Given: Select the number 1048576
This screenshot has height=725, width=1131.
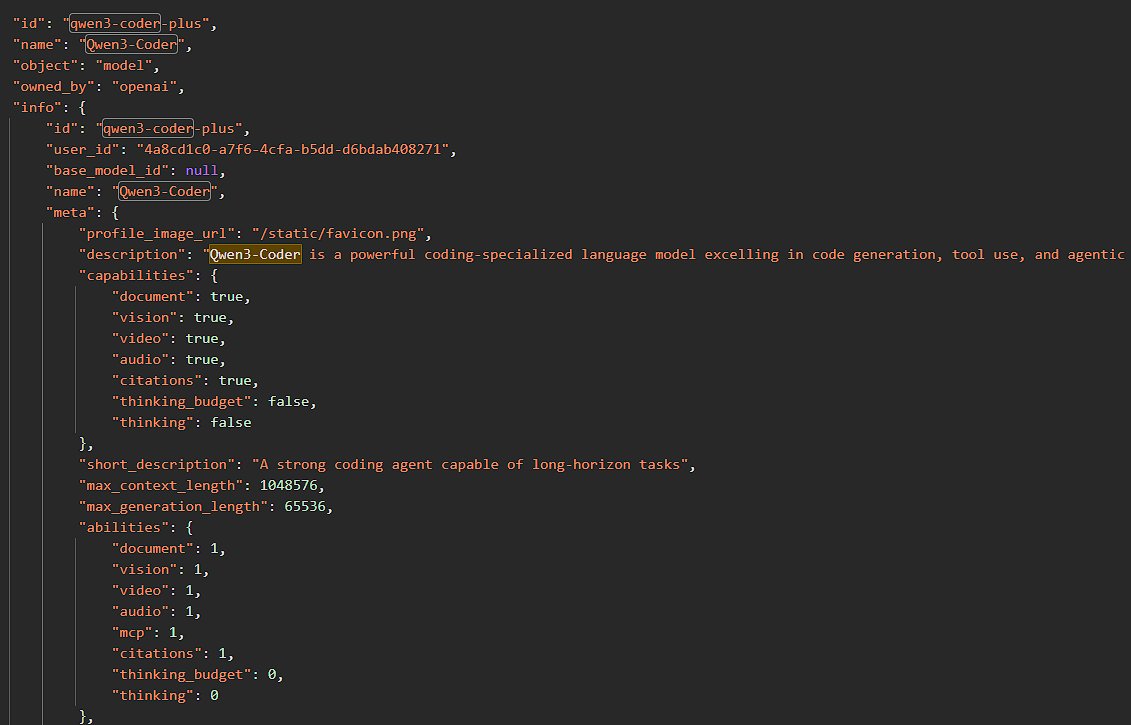Looking at the screenshot, I should 289,485.
